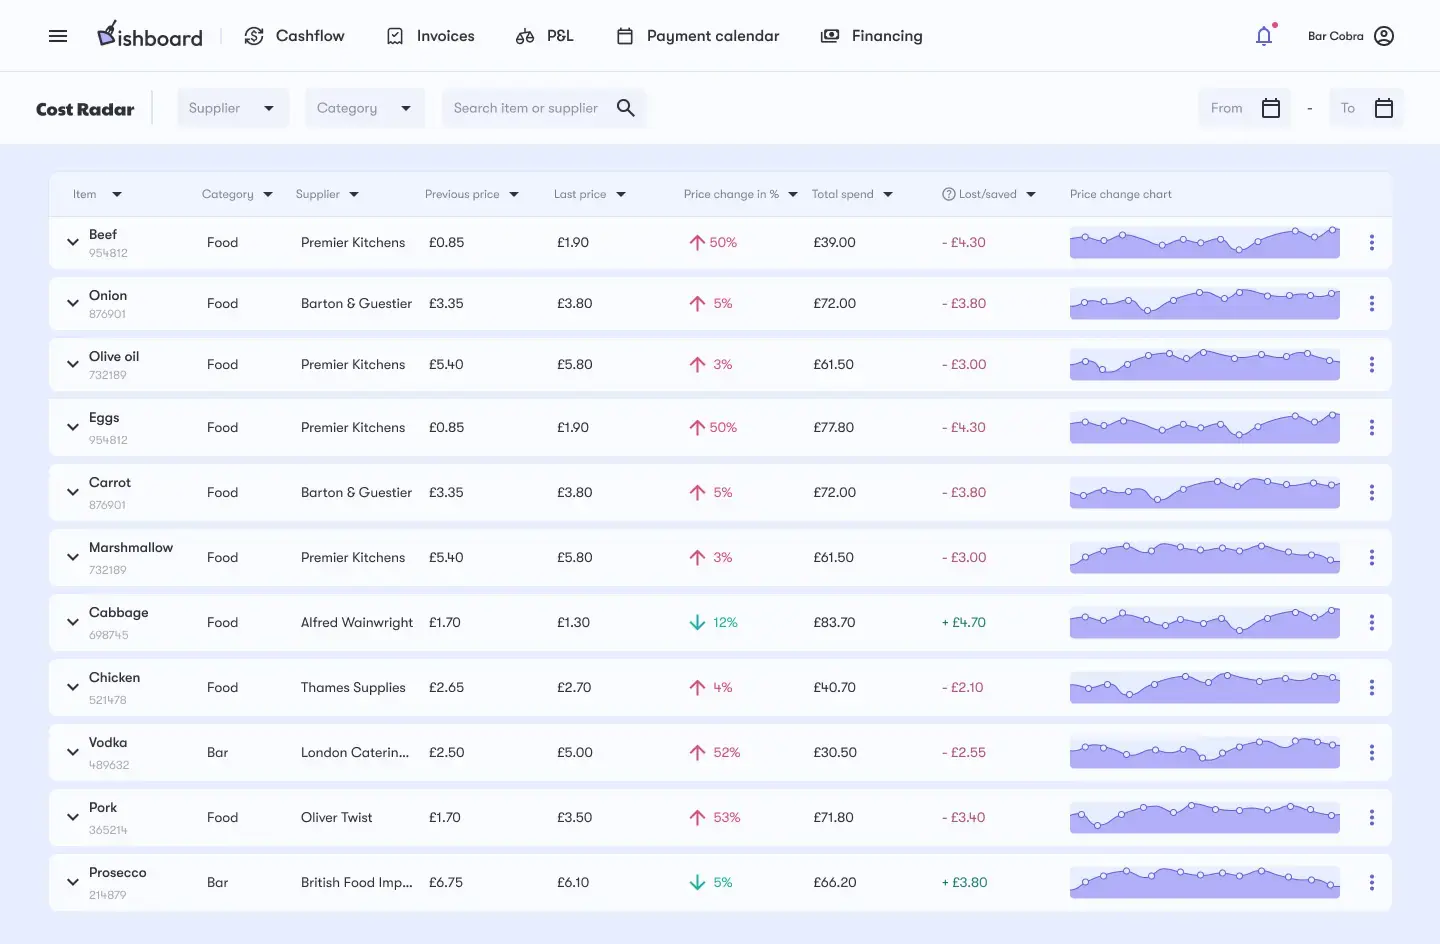Open three-dot menu for Beef row
Screen dimensions: 1440x944
click(x=1371, y=243)
